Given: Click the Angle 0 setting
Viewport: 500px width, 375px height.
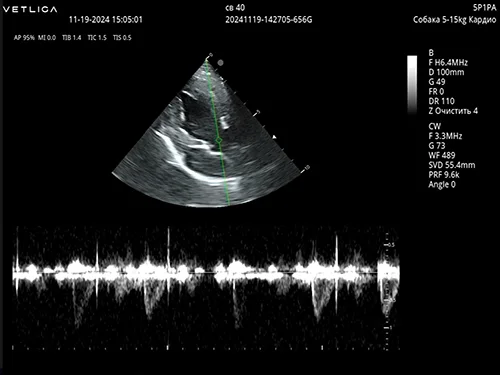Looking at the screenshot, I should (x=442, y=184).
